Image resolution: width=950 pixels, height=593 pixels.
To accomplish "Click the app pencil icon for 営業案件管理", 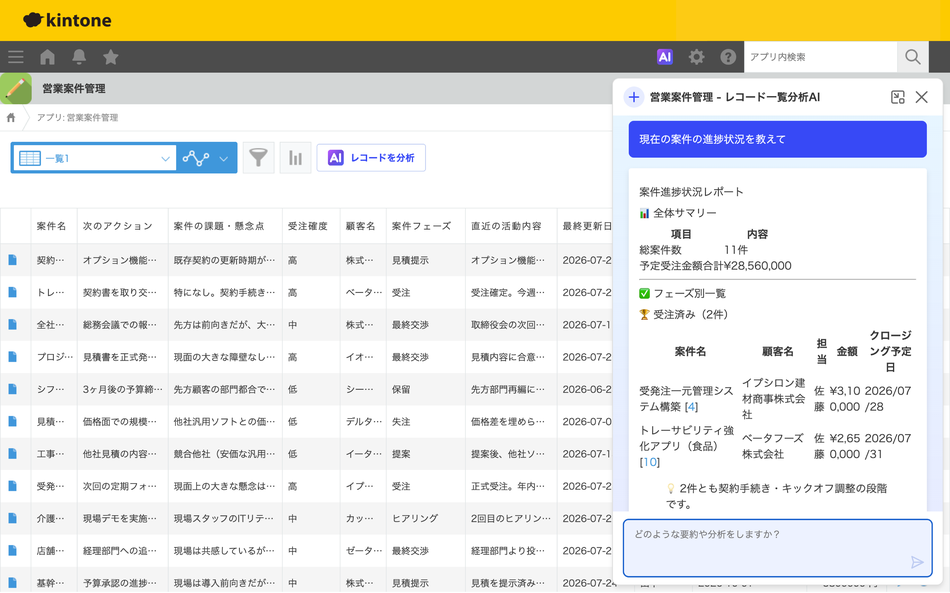I will [x=16, y=88].
